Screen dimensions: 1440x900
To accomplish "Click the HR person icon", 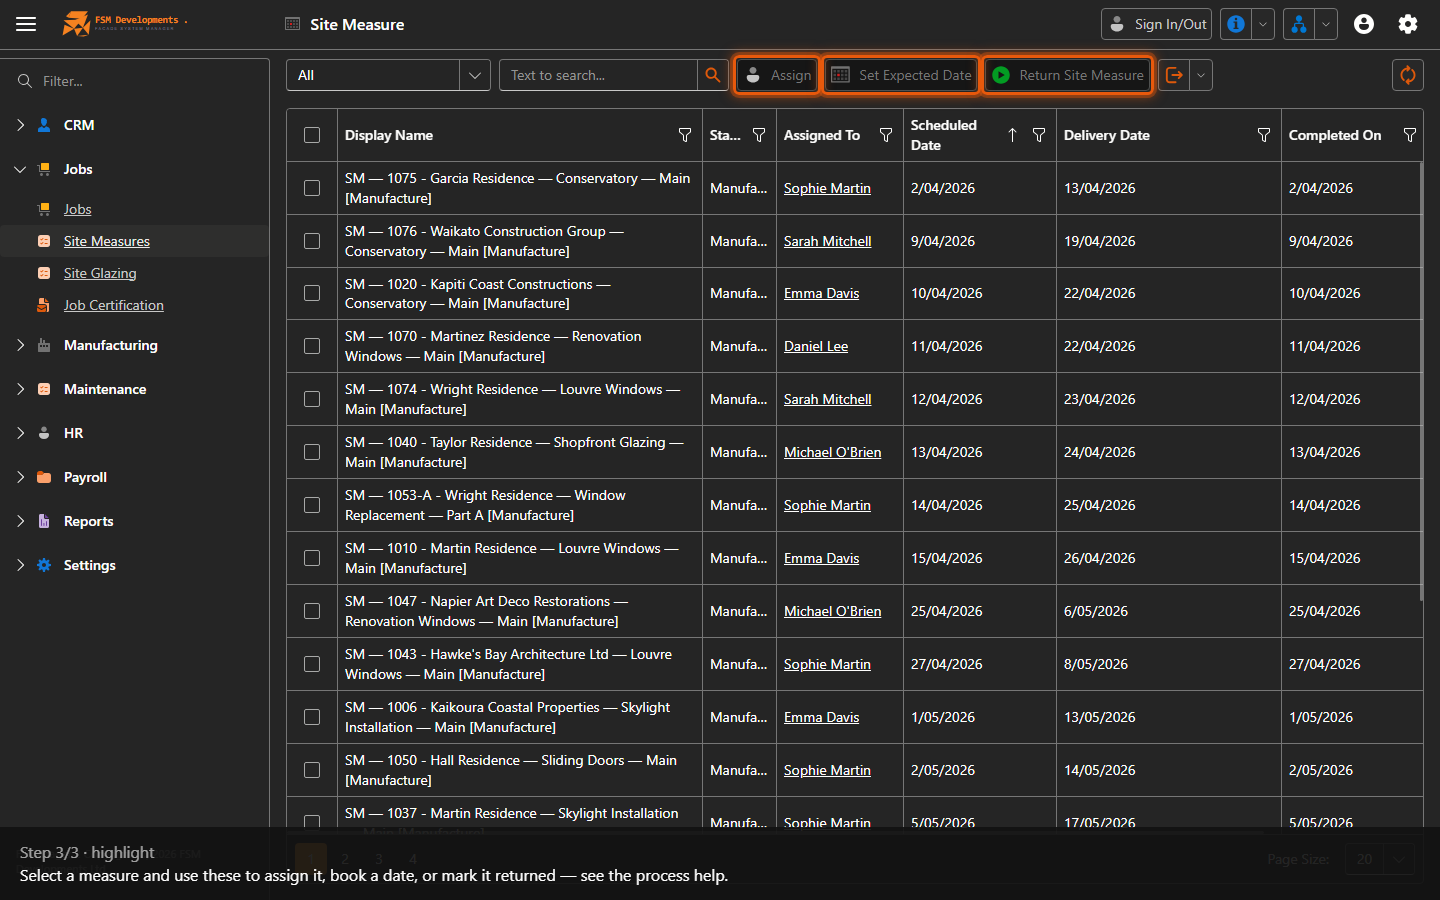I will pyautogui.click(x=44, y=433).
